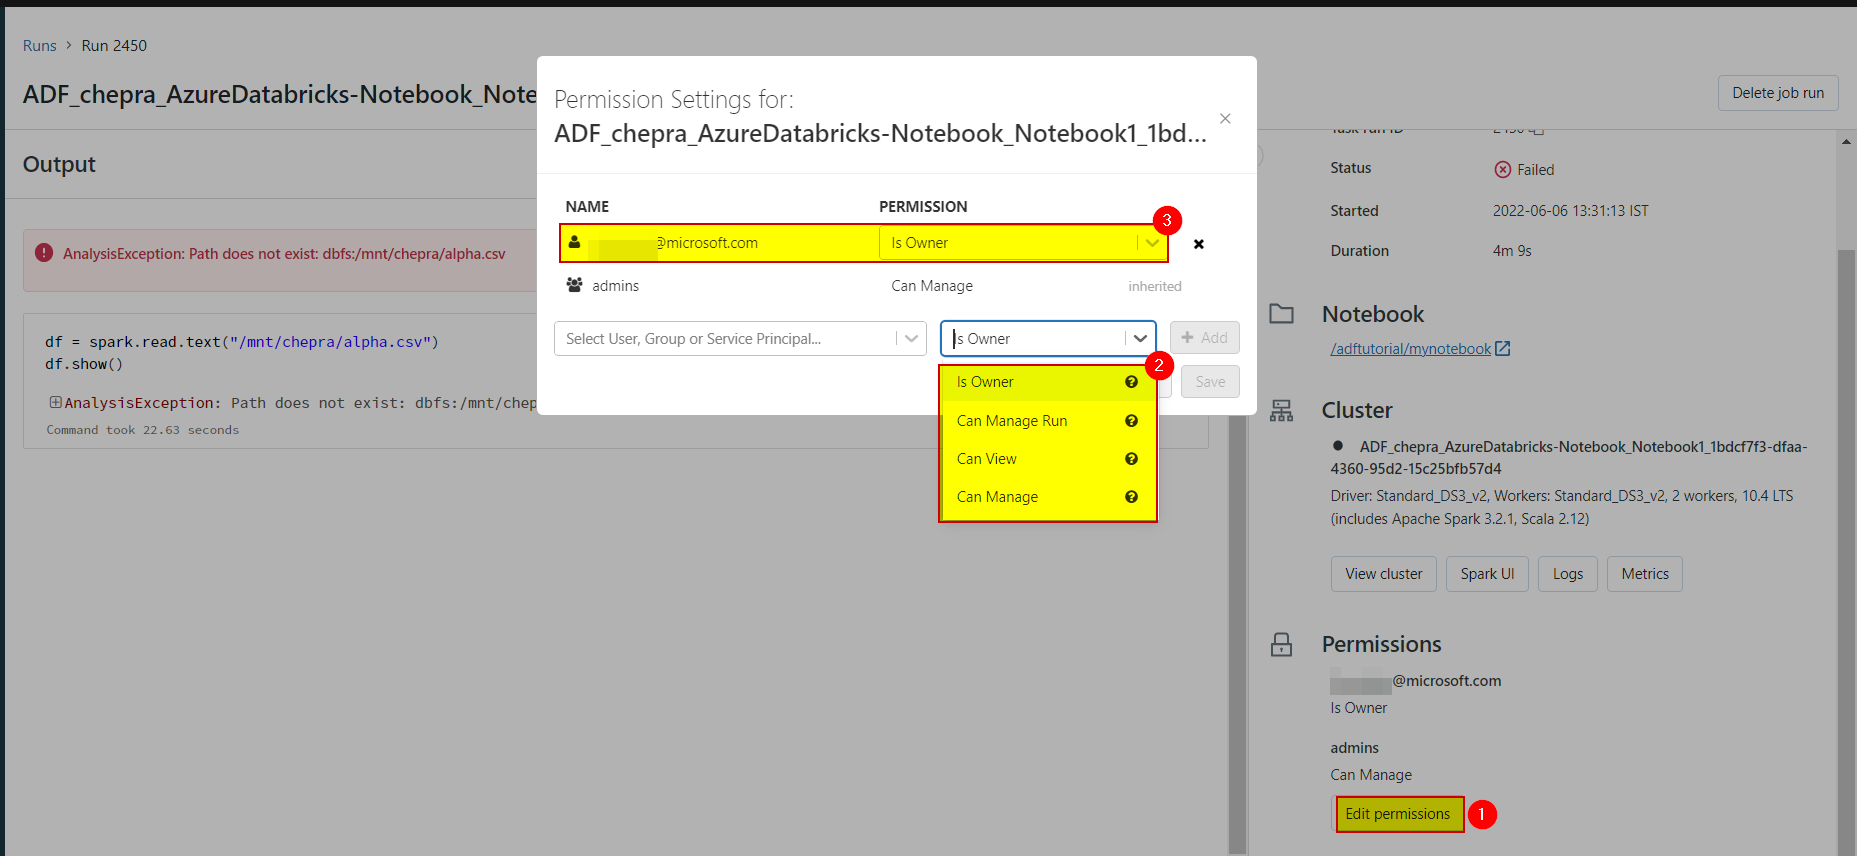Click the group icon beside admins

(574, 285)
